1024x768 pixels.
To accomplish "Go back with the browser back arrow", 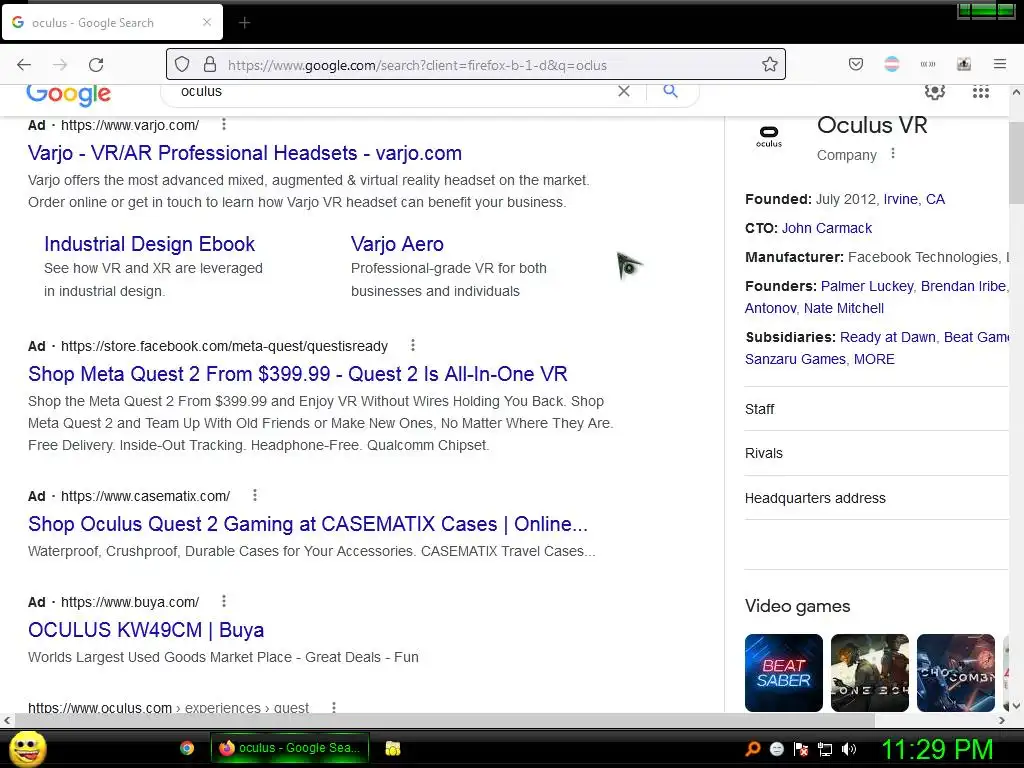I will [24, 65].
